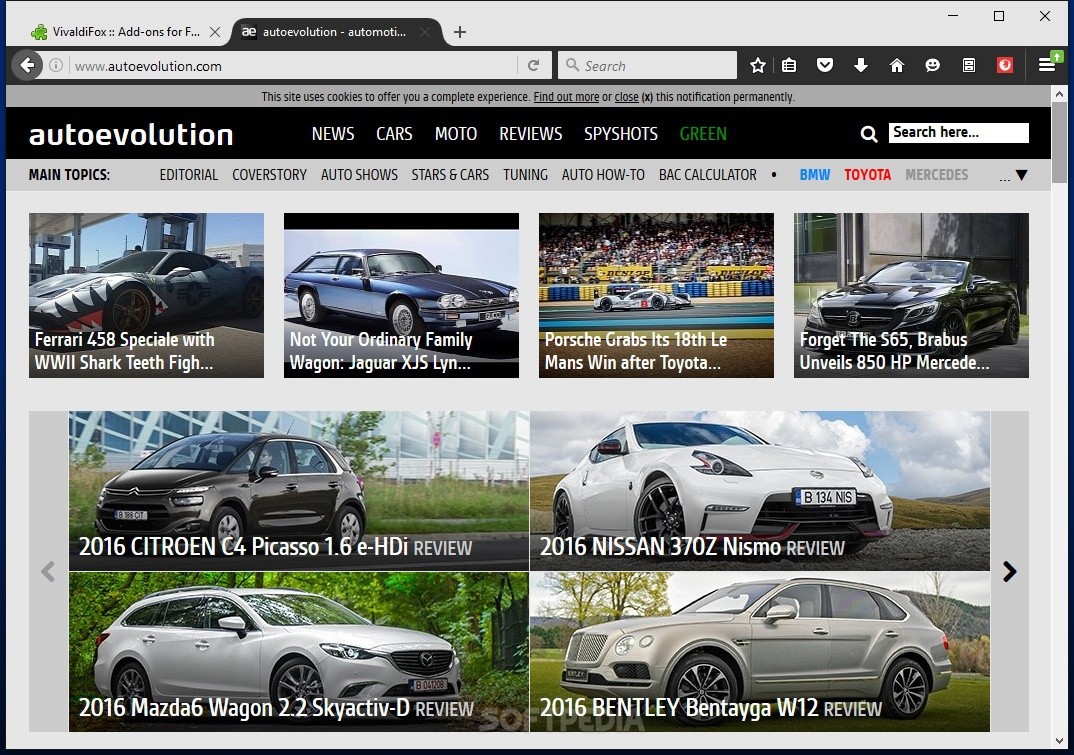This screenshot has width=1074, height=755.
Task: Open the Firefox hamburger menu
Action: [x=1048, y=64]
